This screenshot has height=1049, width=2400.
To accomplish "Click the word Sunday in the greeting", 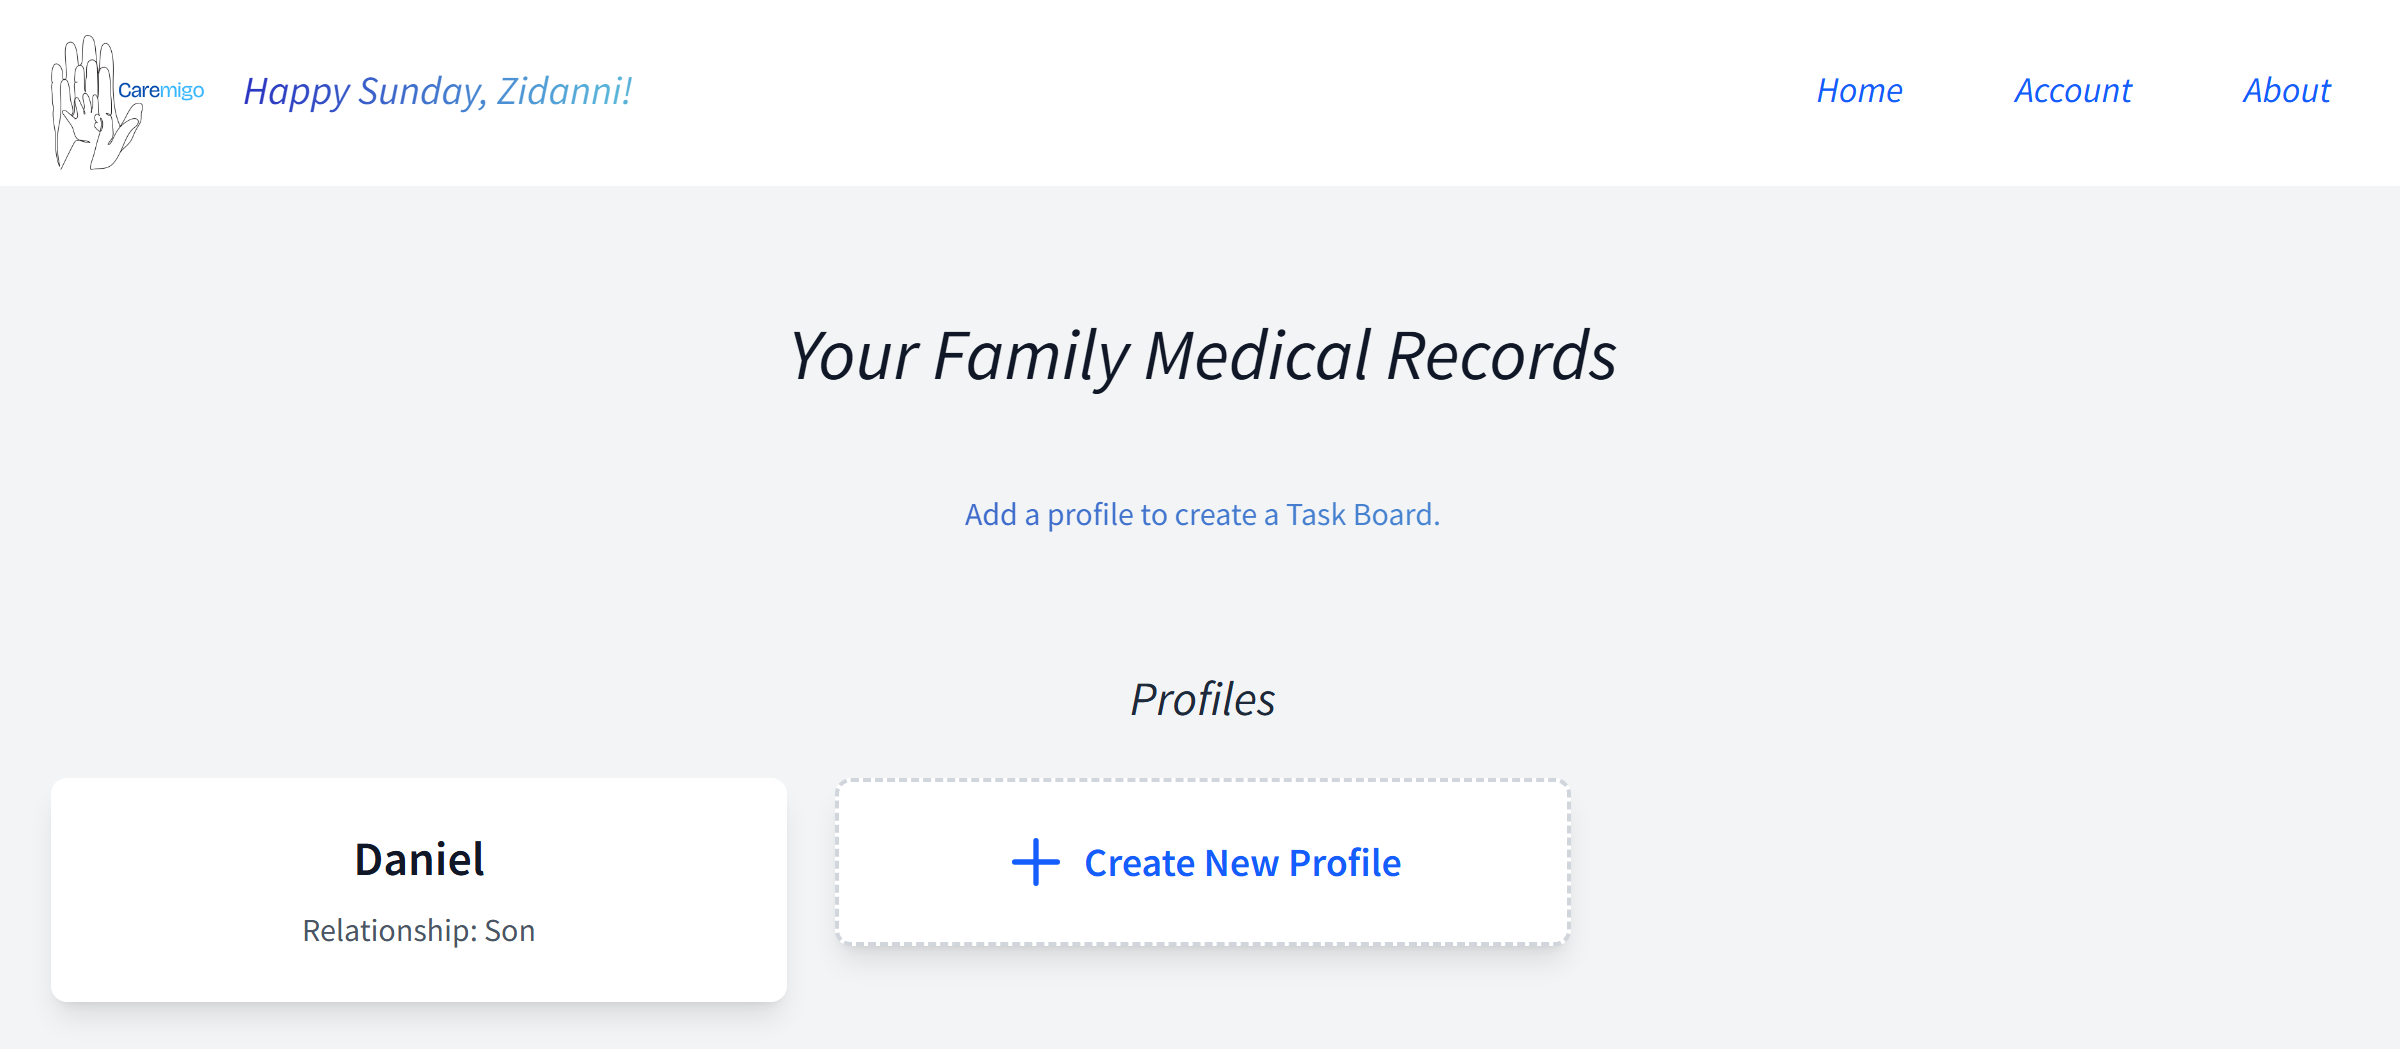I will [421, 91].
